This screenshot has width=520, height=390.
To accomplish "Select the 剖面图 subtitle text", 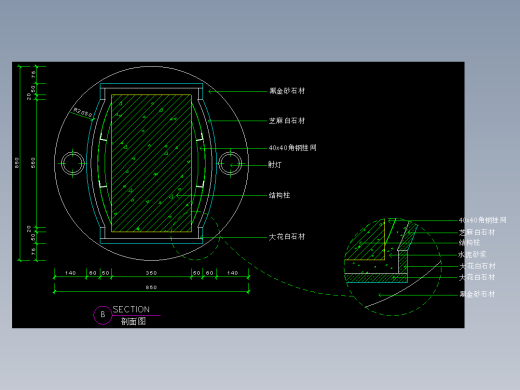I will pyautogui.click(x=133, y=321).
